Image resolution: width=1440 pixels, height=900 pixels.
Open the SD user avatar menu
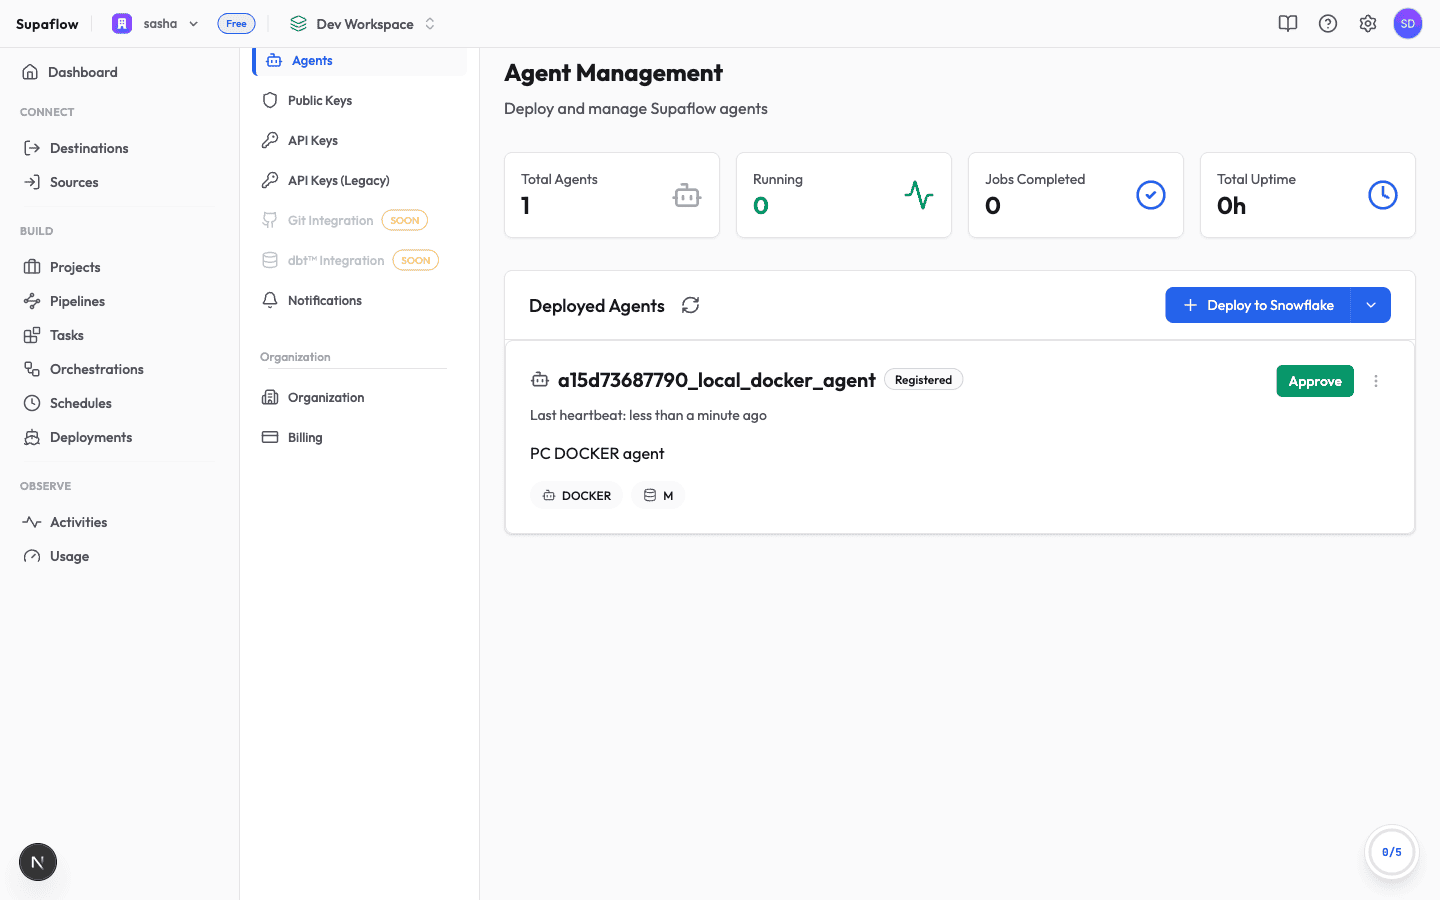pos(1408,24)
